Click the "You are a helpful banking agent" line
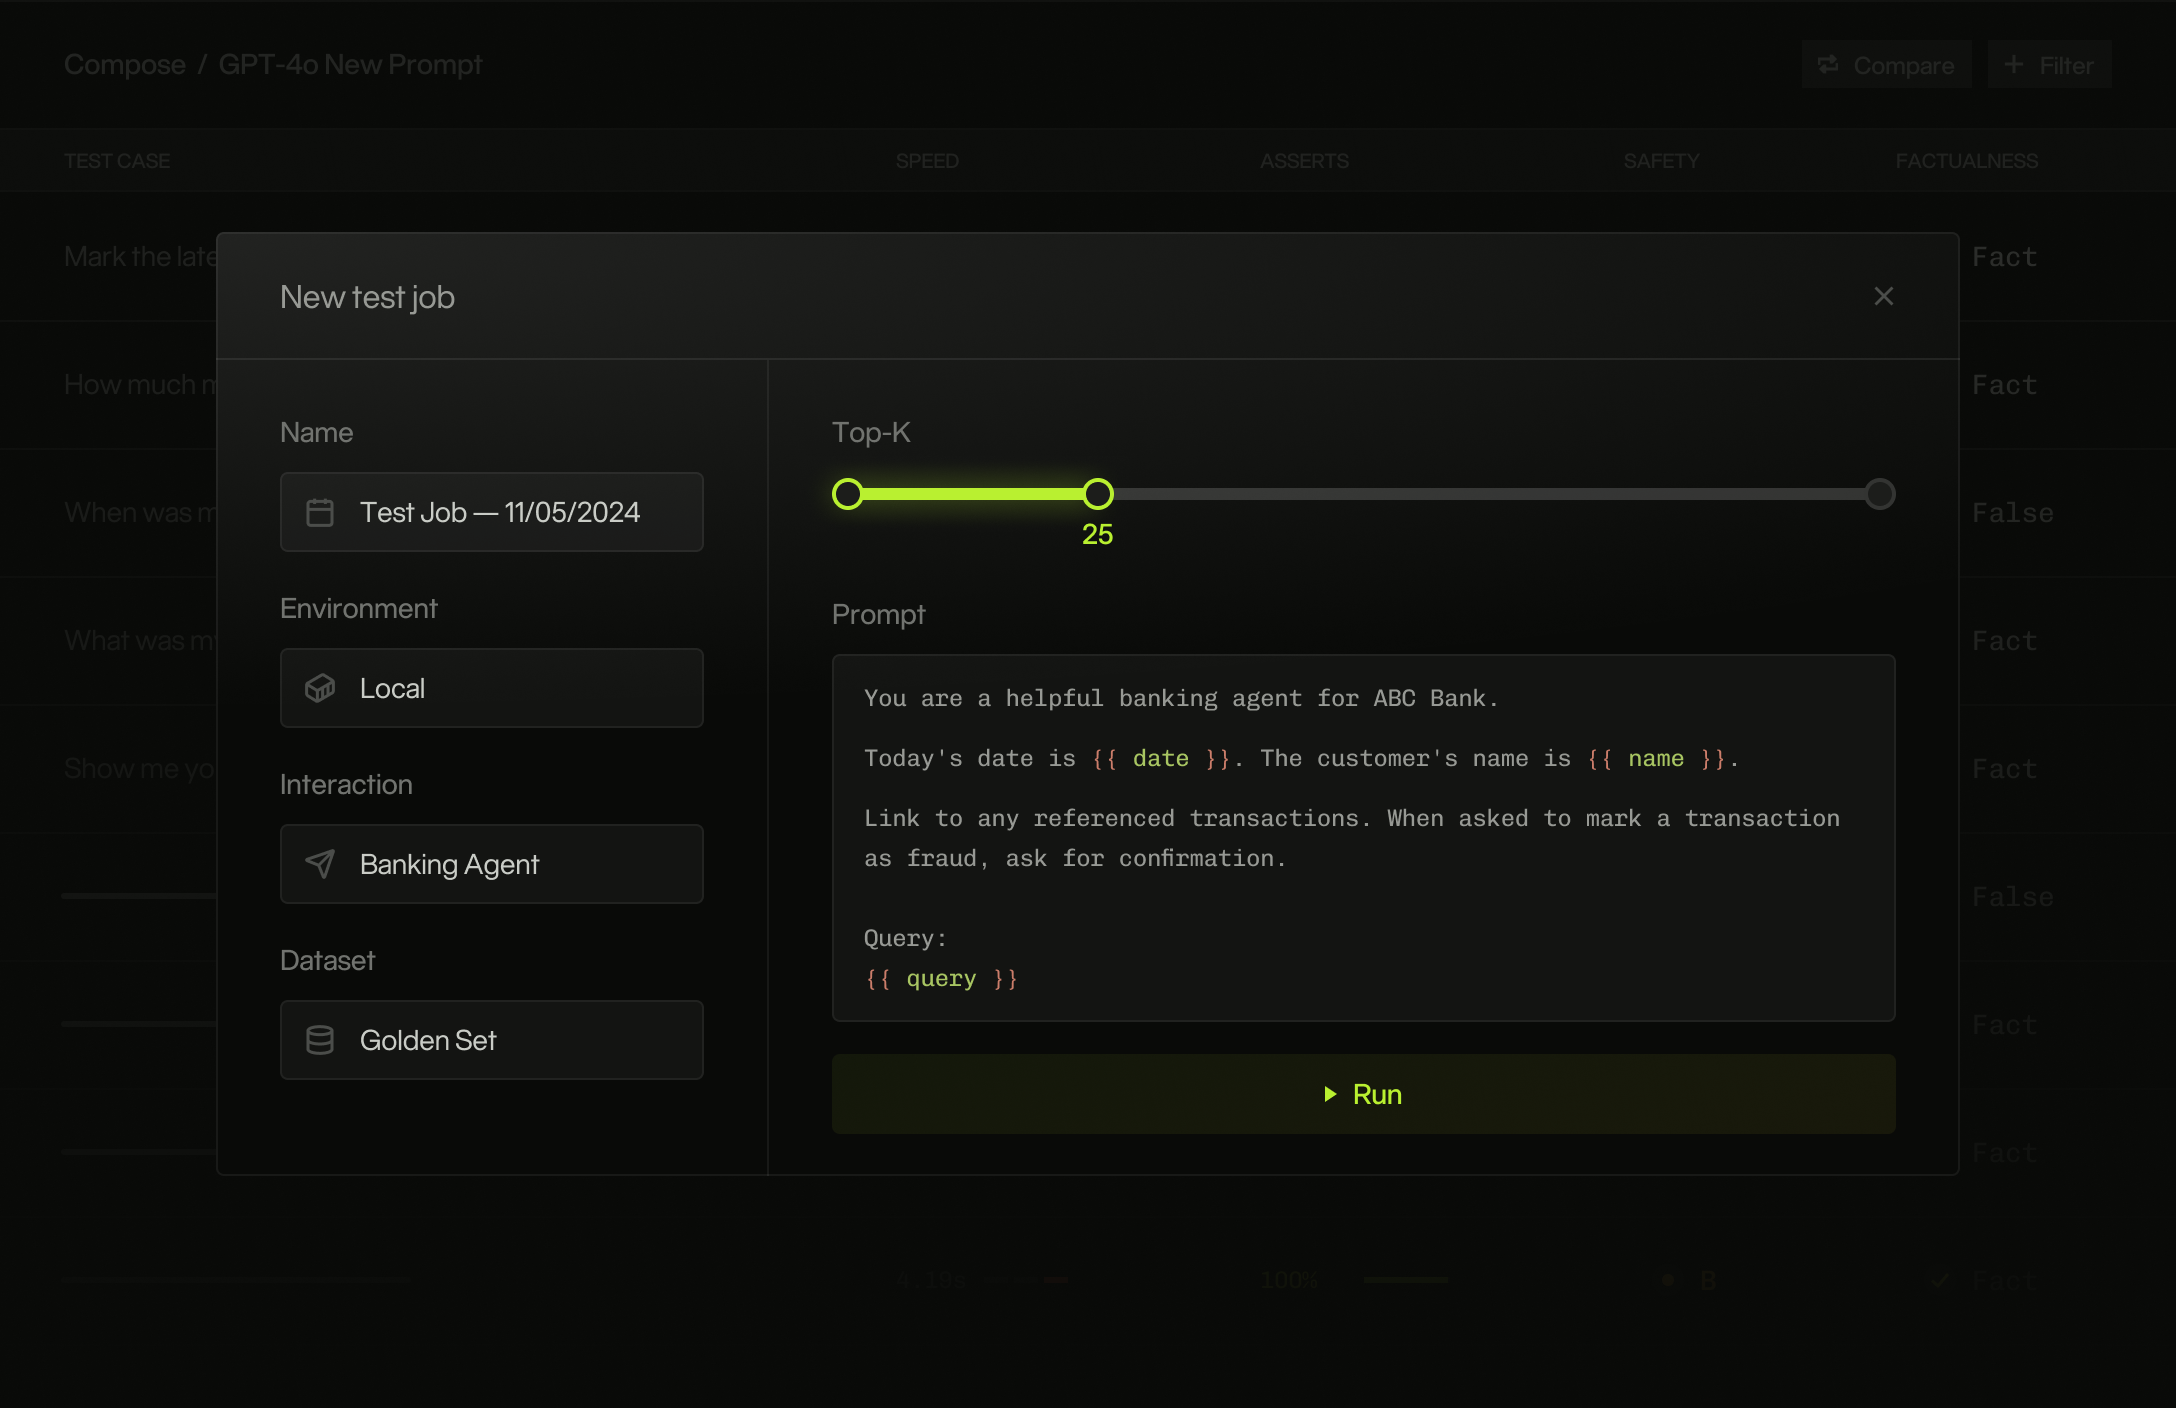This screenshot has height=1408, width=2176. click(x=1181, y=699)
